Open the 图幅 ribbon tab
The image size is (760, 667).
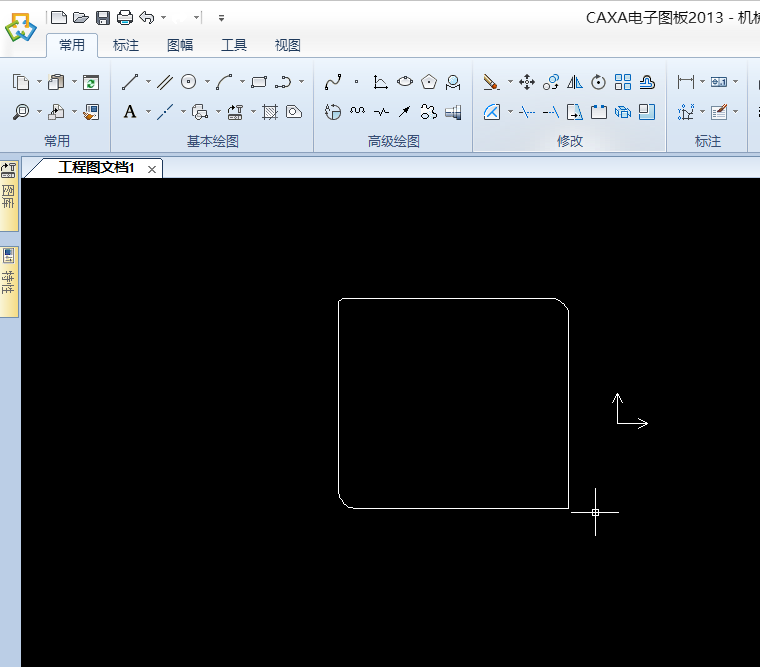point(180,45)
